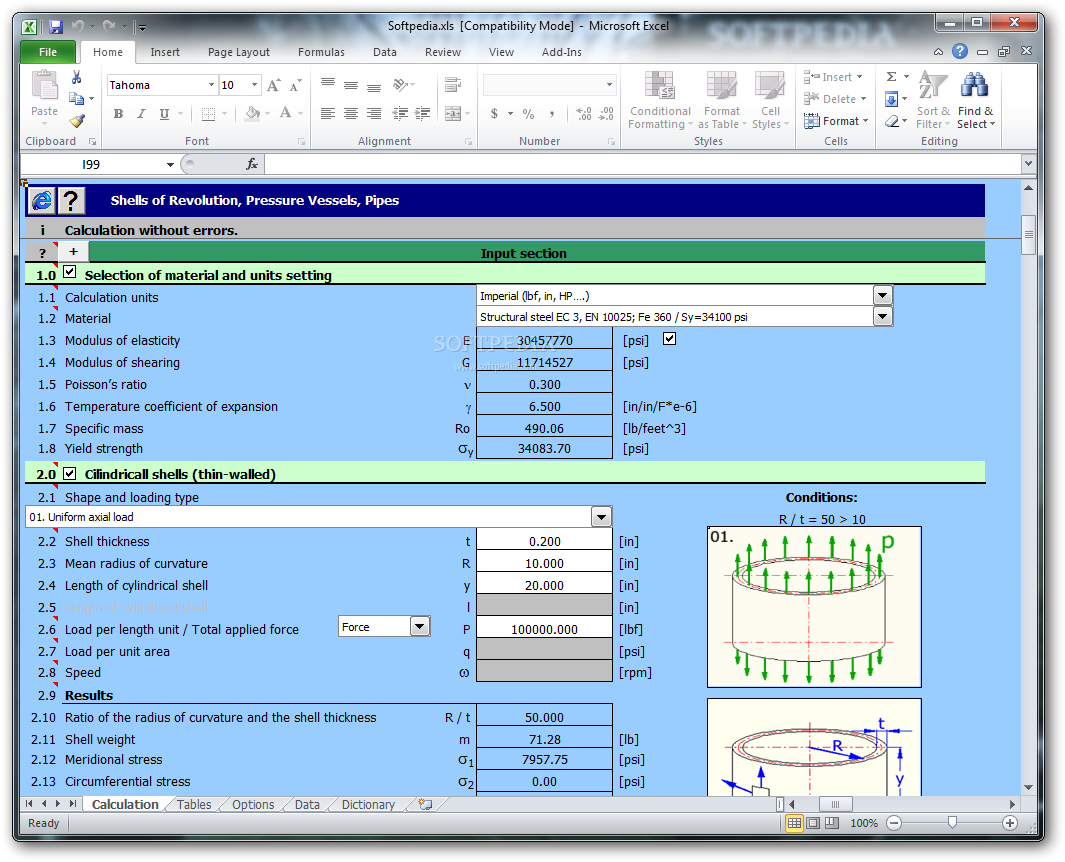Switch to Page Break Preview view

832,823
